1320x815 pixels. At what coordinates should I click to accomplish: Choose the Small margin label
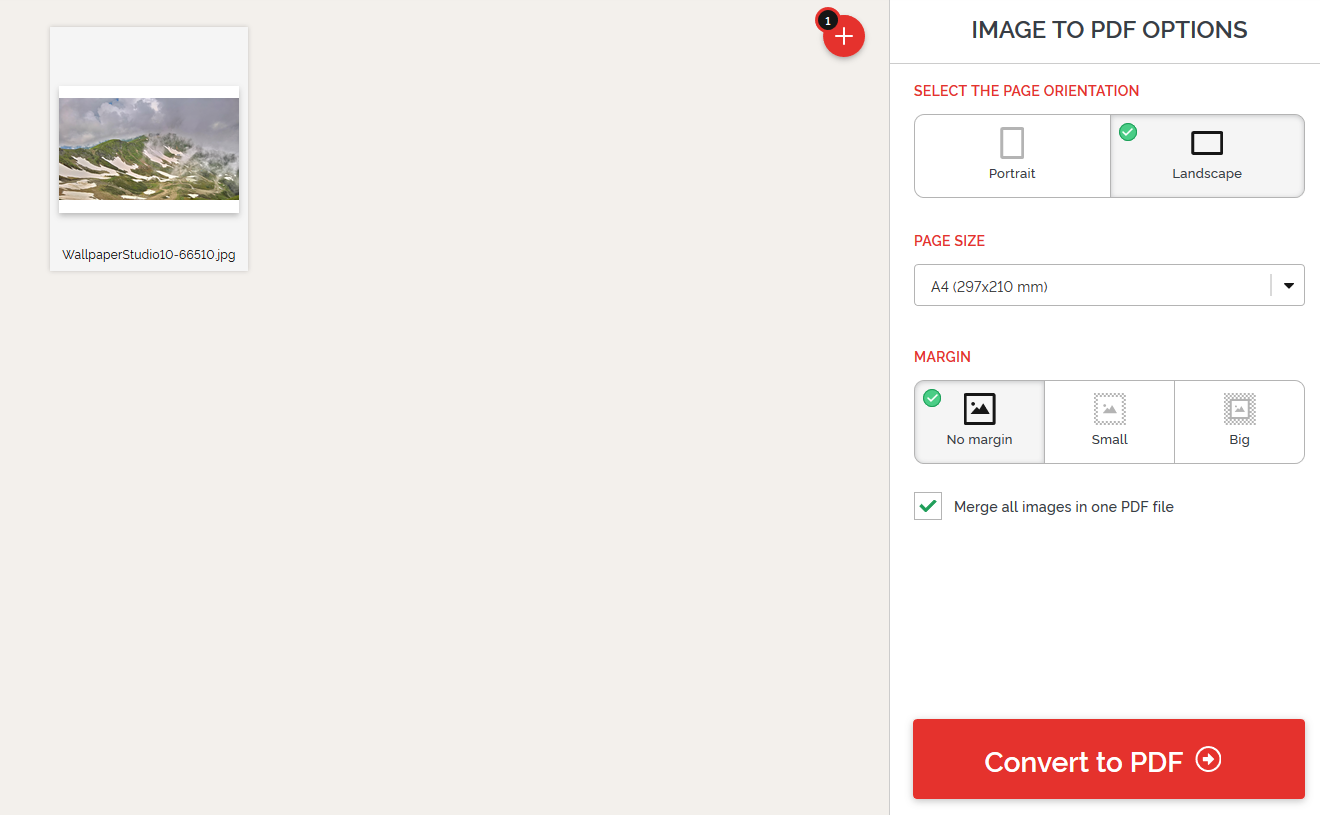pyautogui.click(x=1109, y=440)
